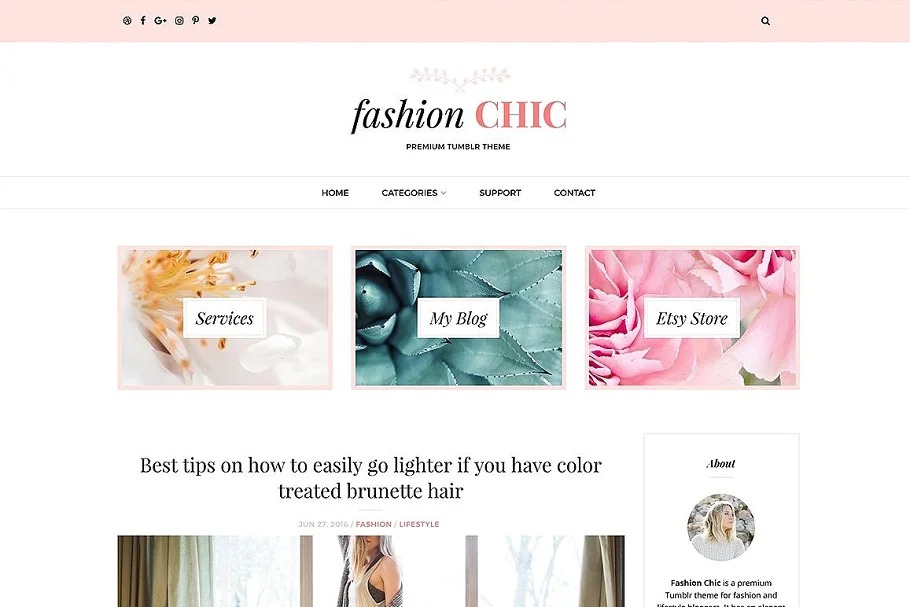Open the Twitter bird icon
910x607 pixels.
tap(212, 21)
